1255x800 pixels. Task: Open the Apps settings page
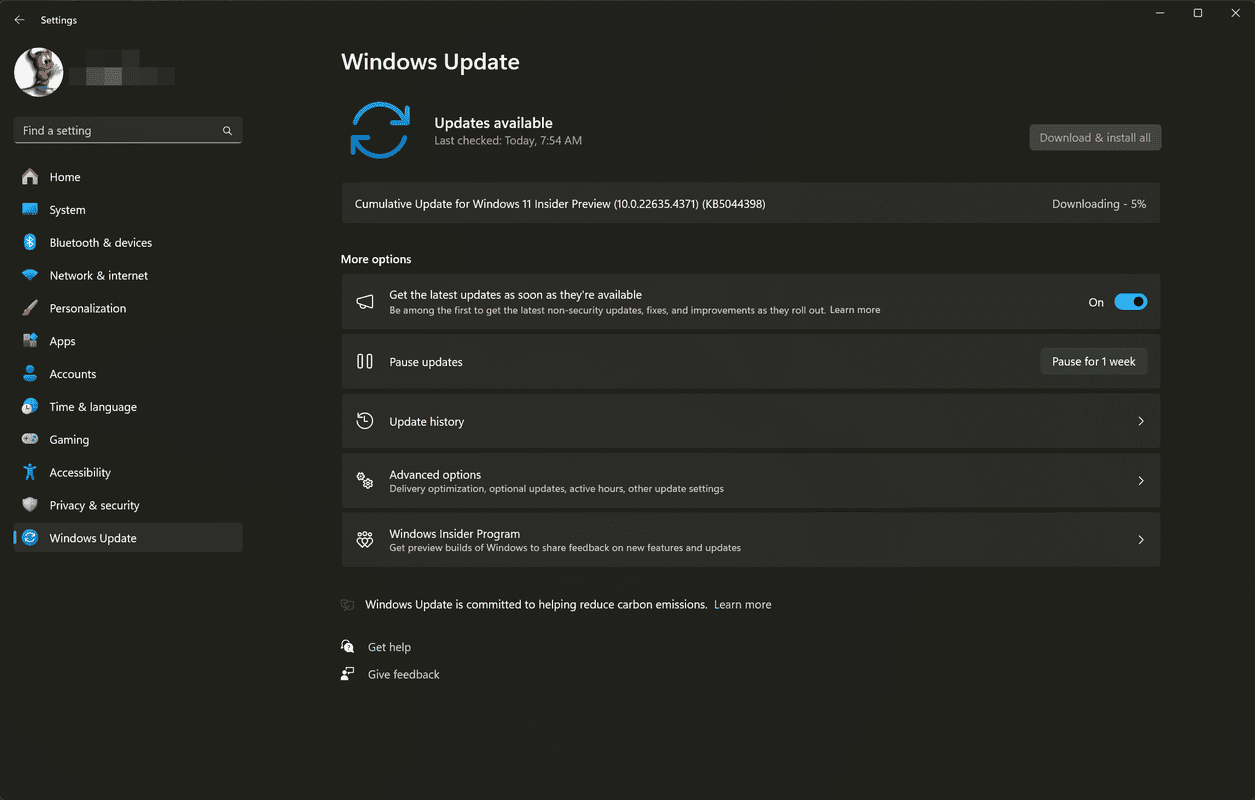(x=128, y=341)
